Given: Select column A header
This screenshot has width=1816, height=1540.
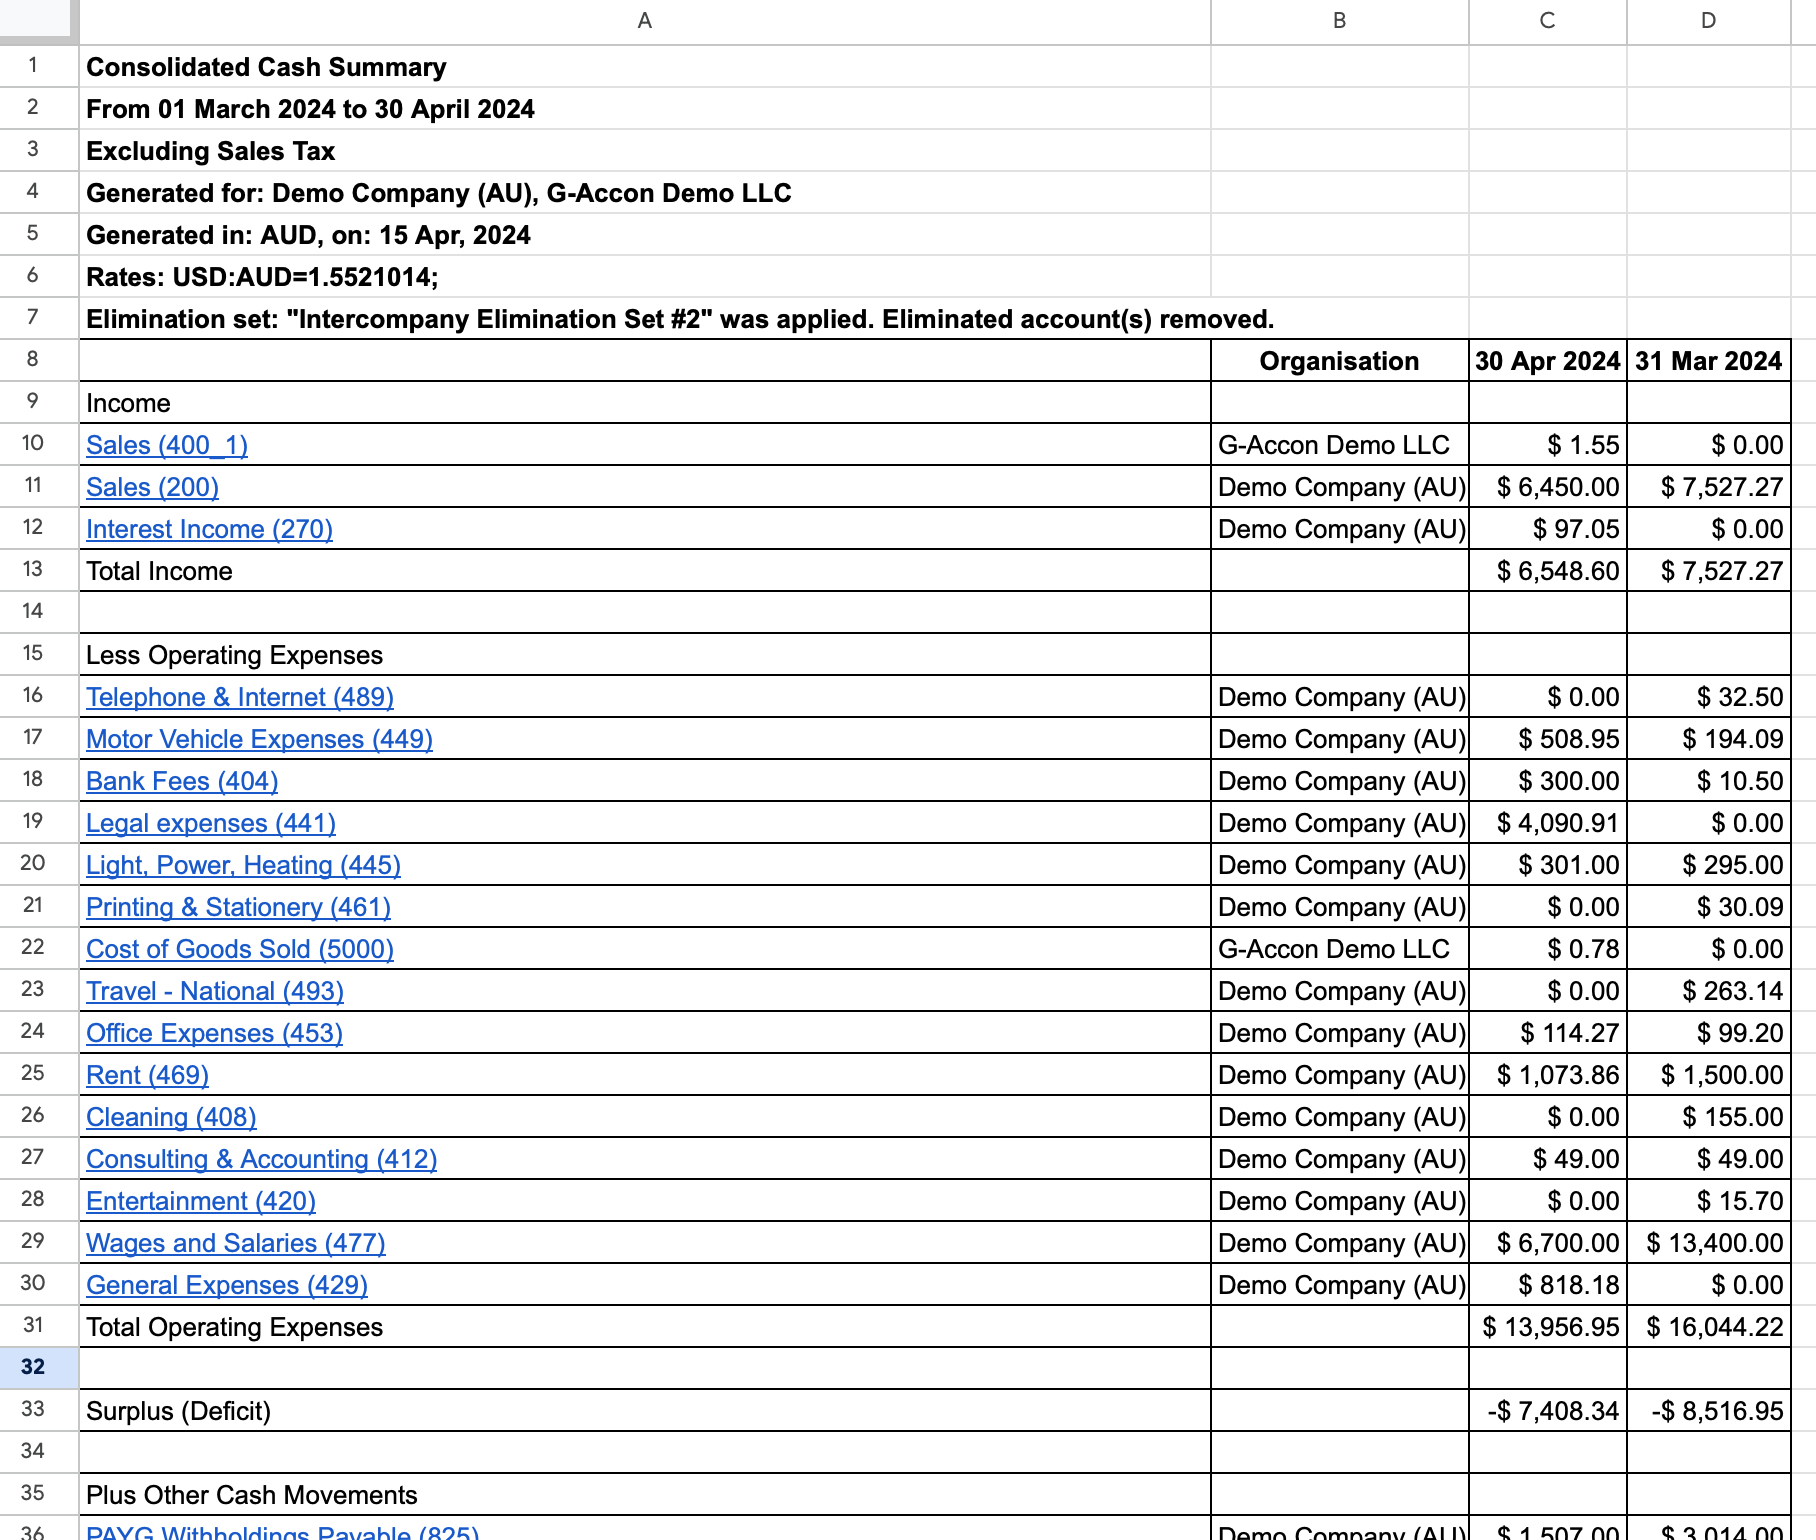Looking at the screenshot, I should [x=645, y=21].
